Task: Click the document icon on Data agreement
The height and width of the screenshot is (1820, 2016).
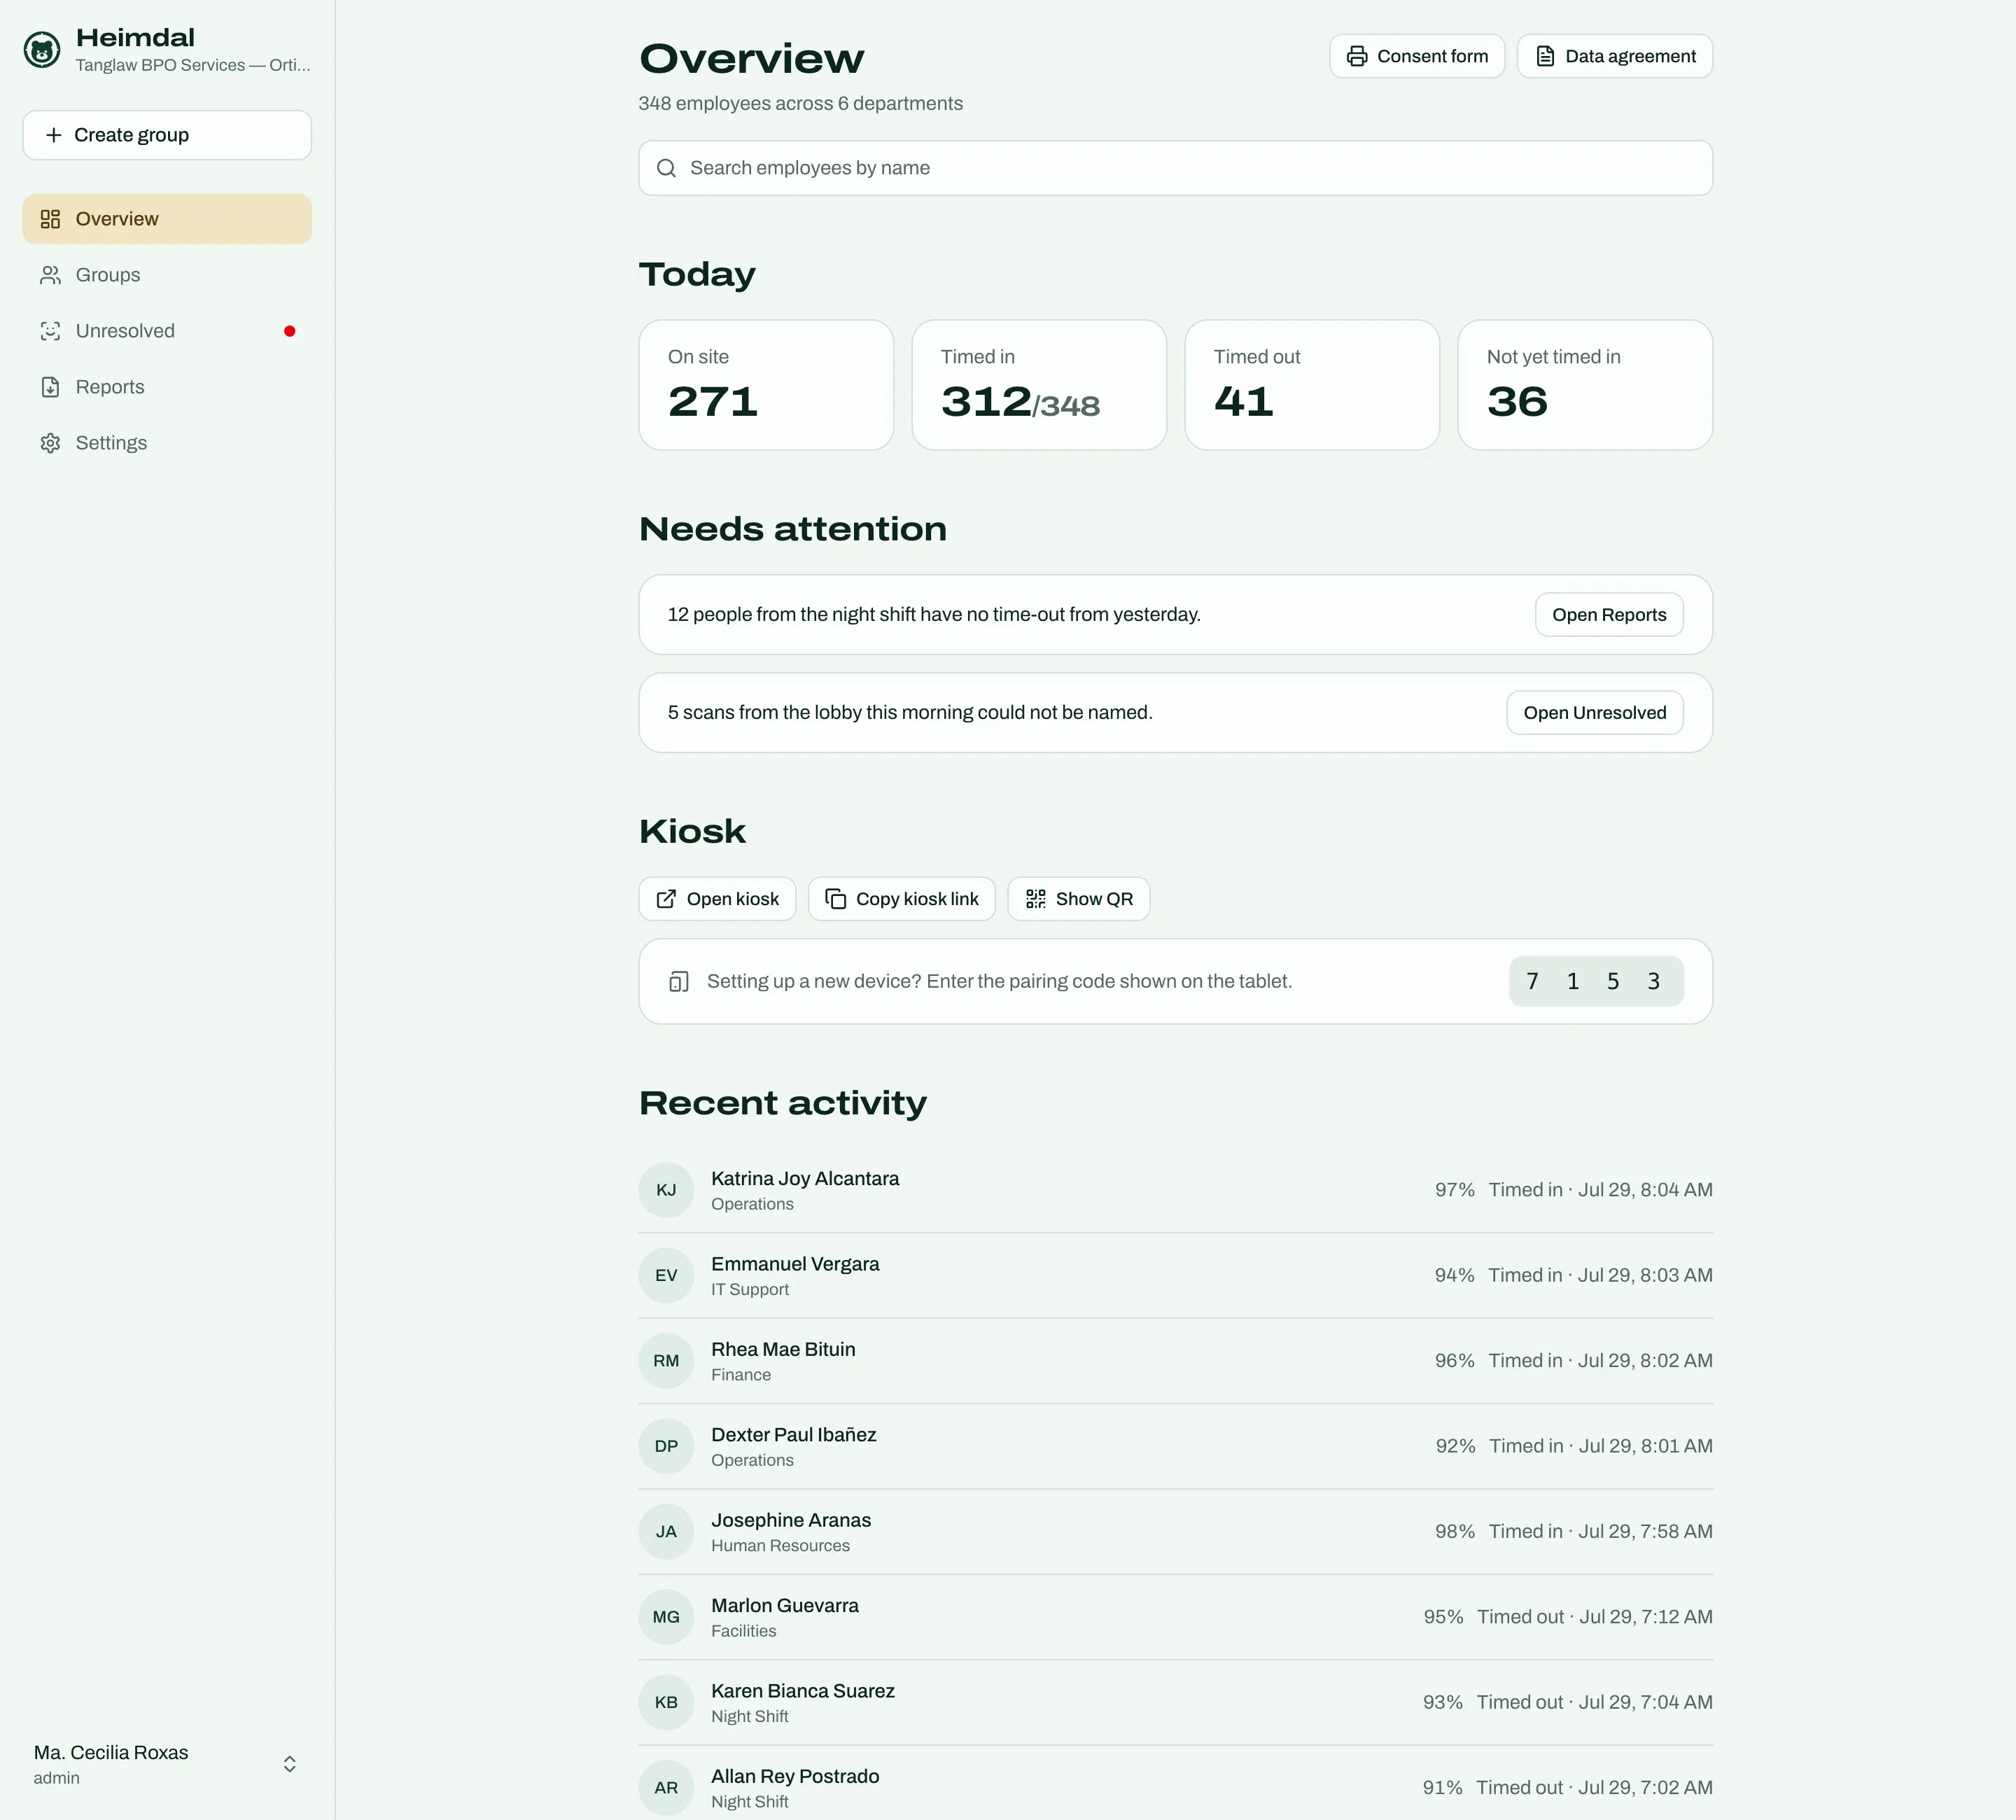Action: (1545, 56)
